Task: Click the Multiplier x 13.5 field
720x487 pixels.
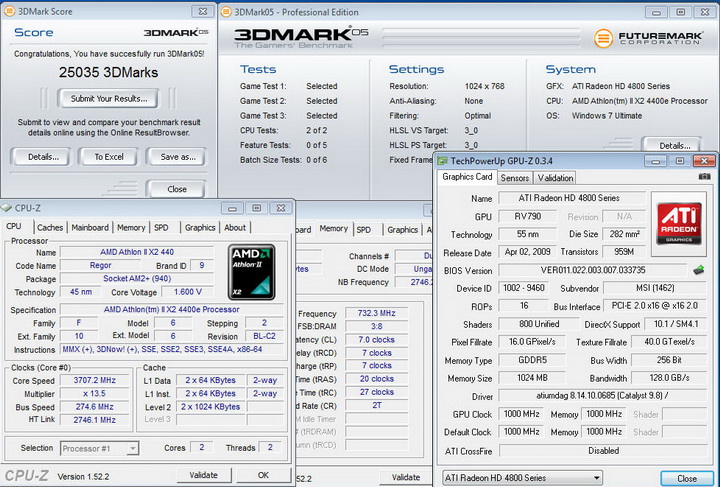Action: (95, 394)
